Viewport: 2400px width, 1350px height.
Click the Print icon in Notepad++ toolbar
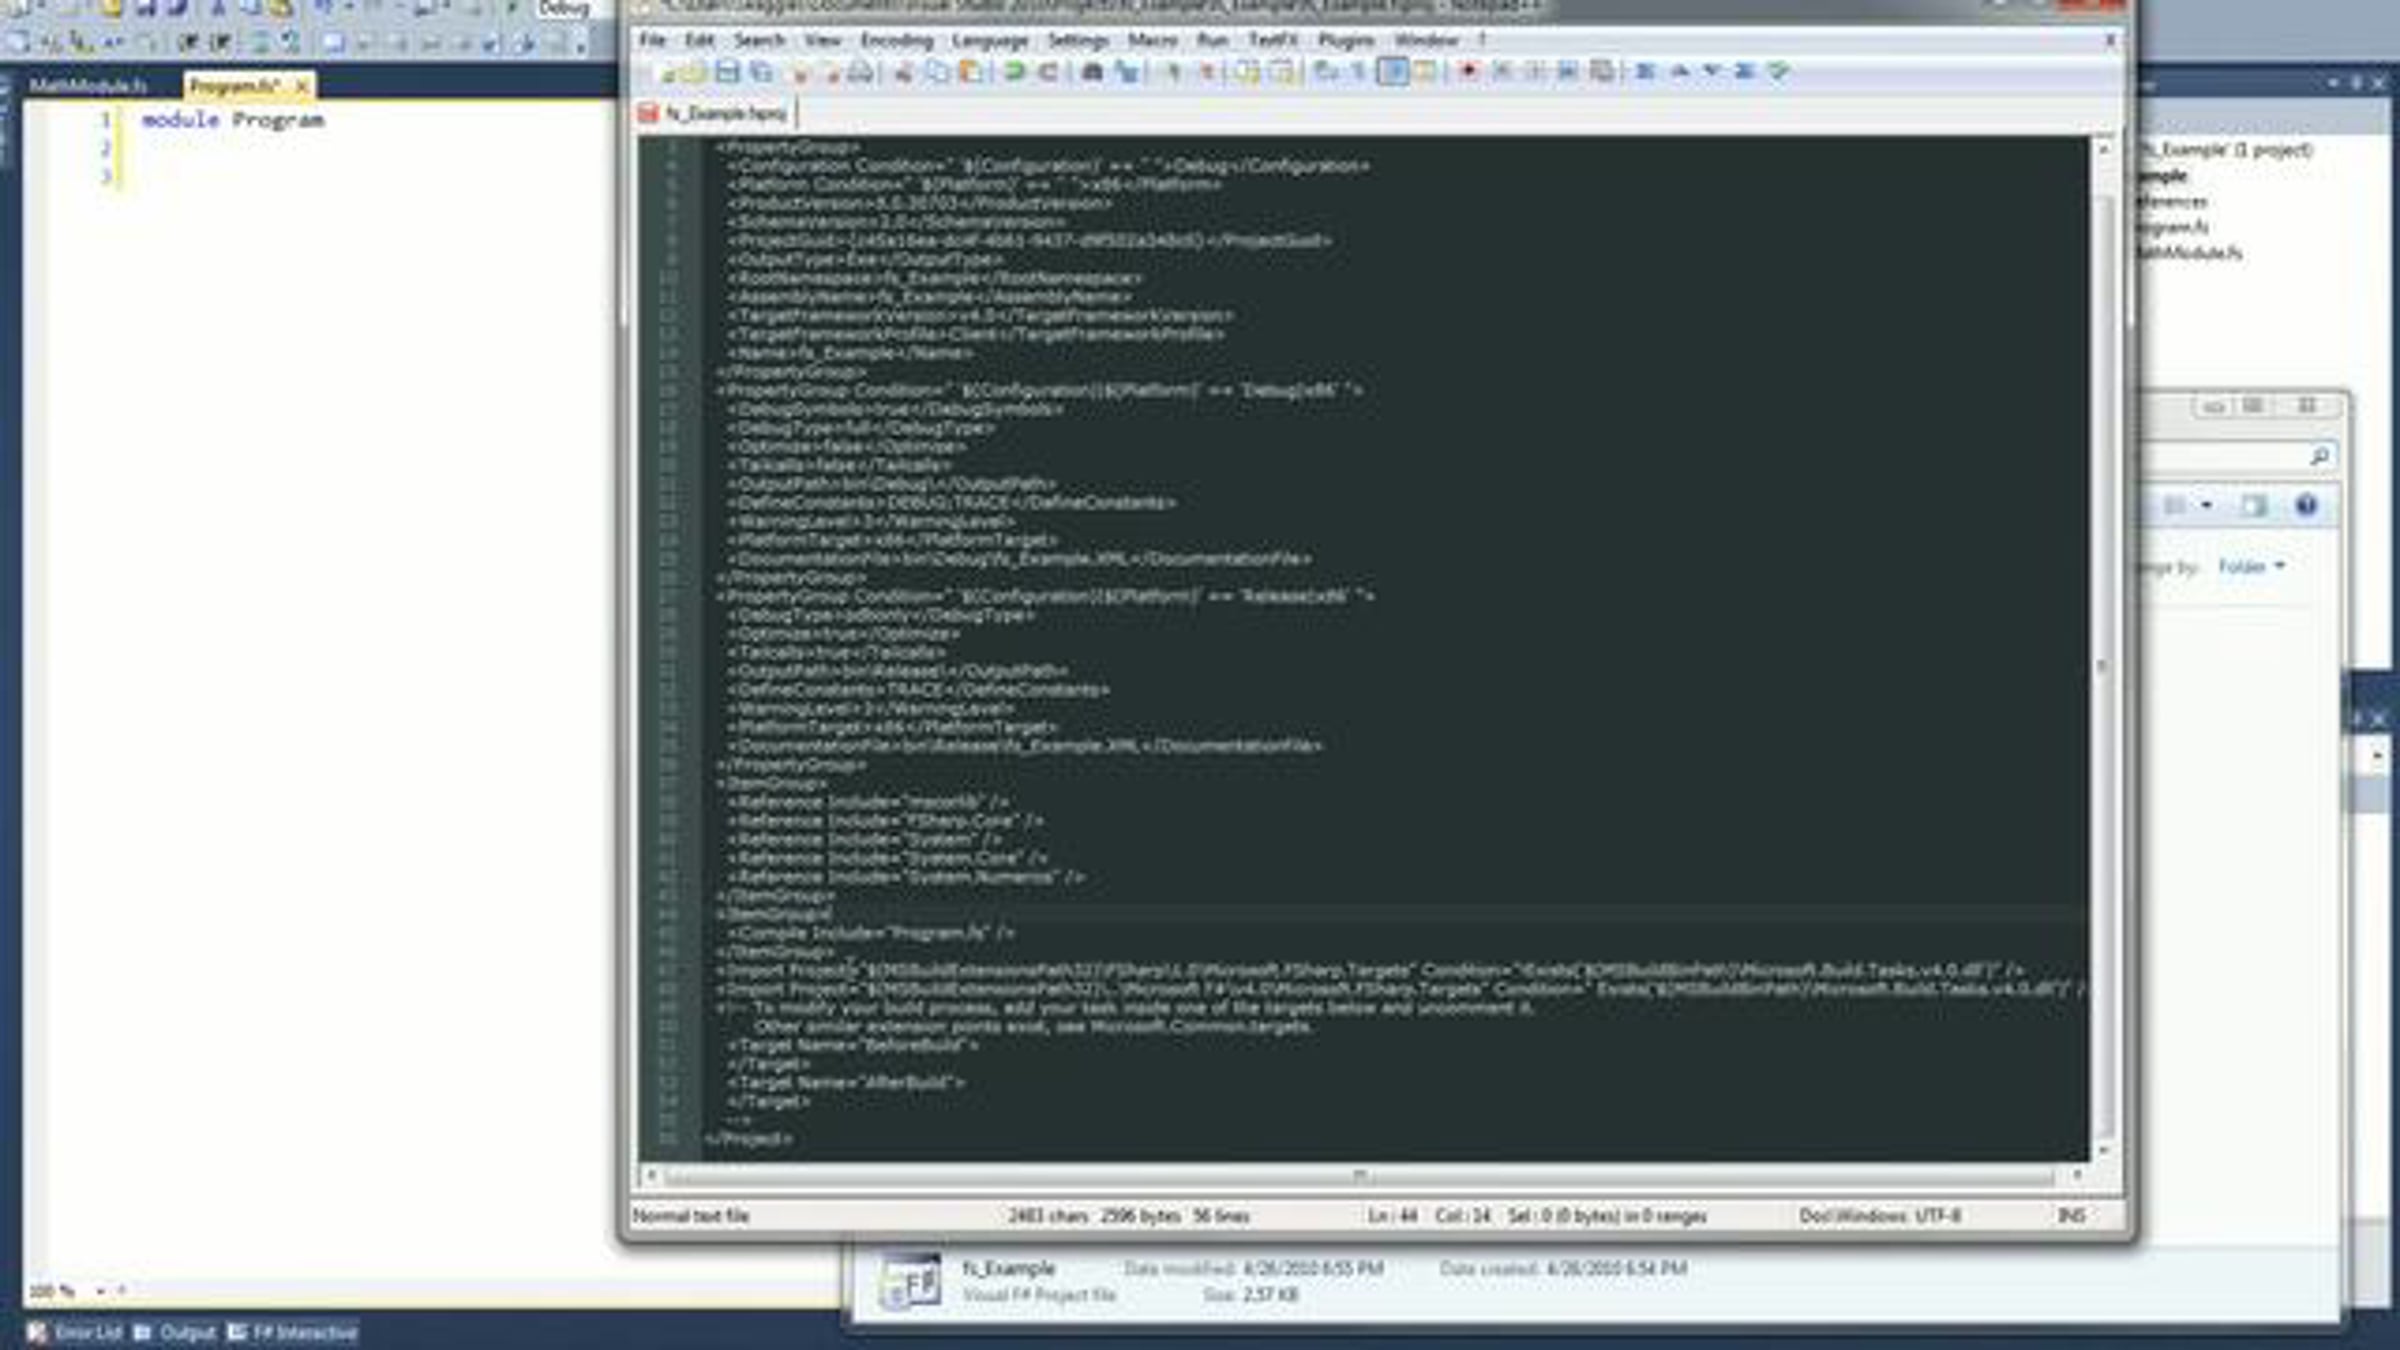(860, 72)
